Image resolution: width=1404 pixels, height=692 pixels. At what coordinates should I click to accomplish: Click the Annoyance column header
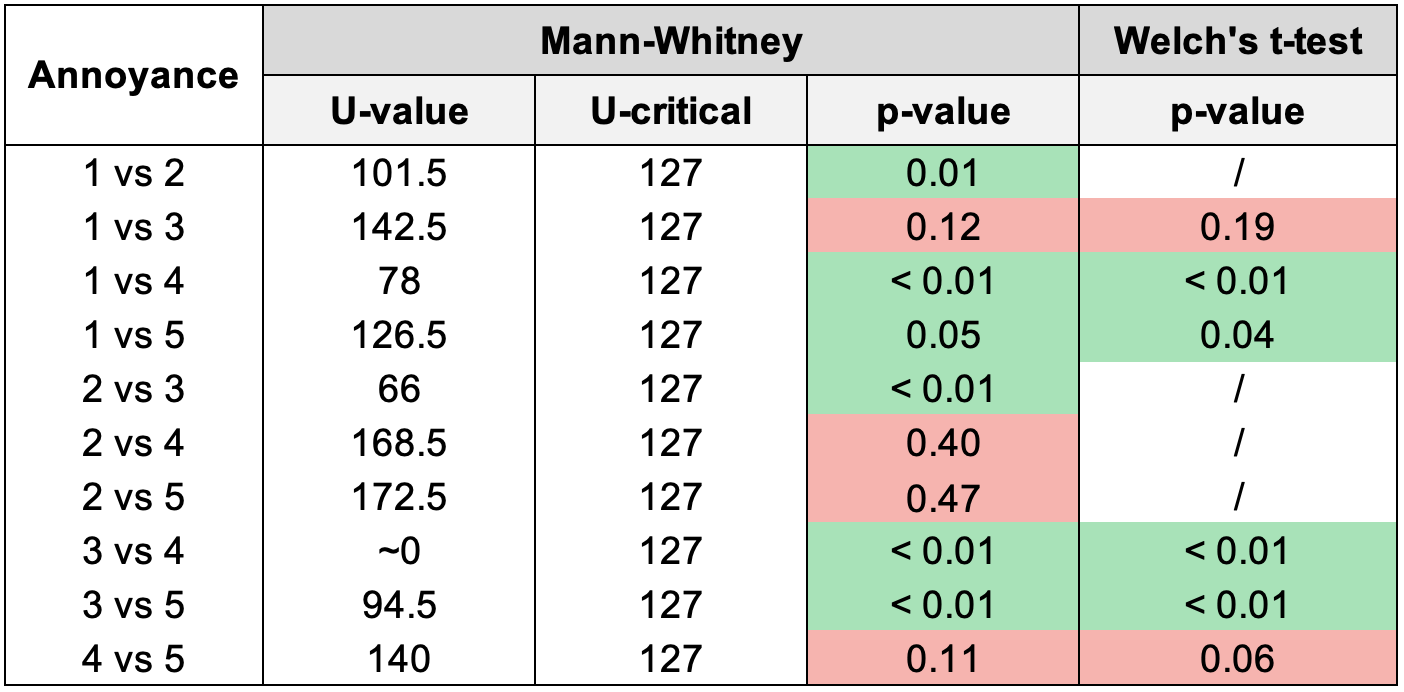pos(133,75)
